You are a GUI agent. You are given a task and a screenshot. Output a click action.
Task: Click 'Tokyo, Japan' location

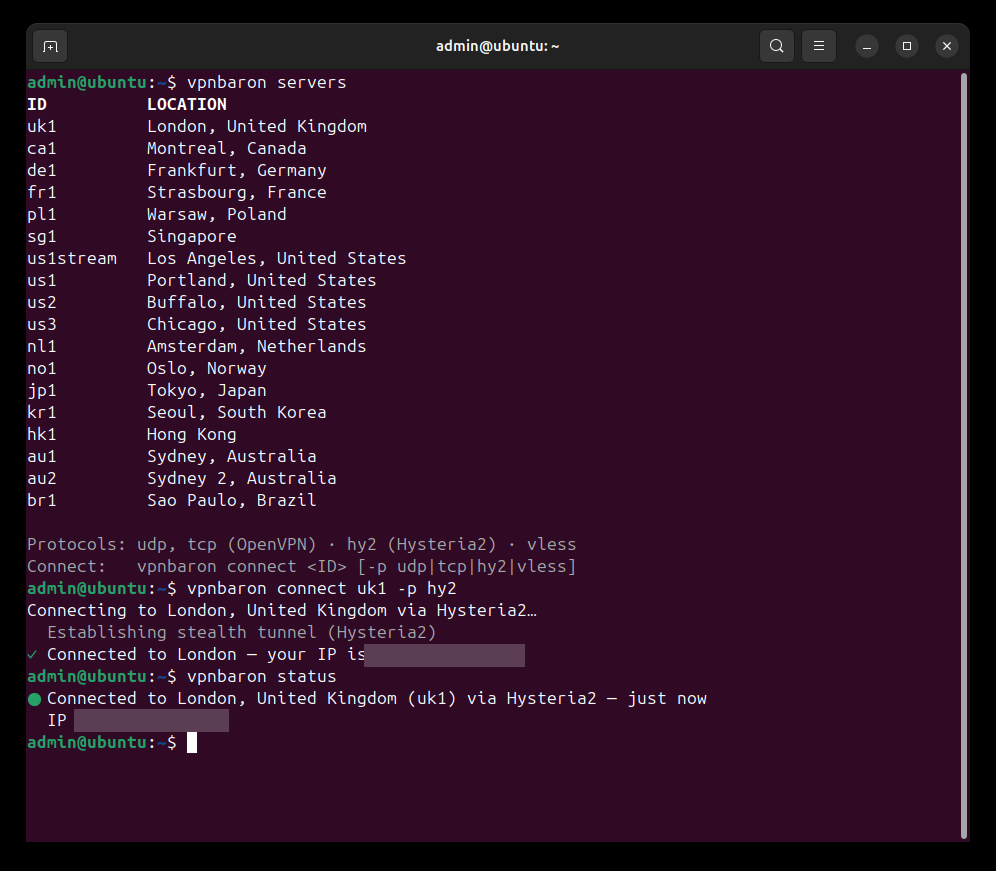(206, 391)
